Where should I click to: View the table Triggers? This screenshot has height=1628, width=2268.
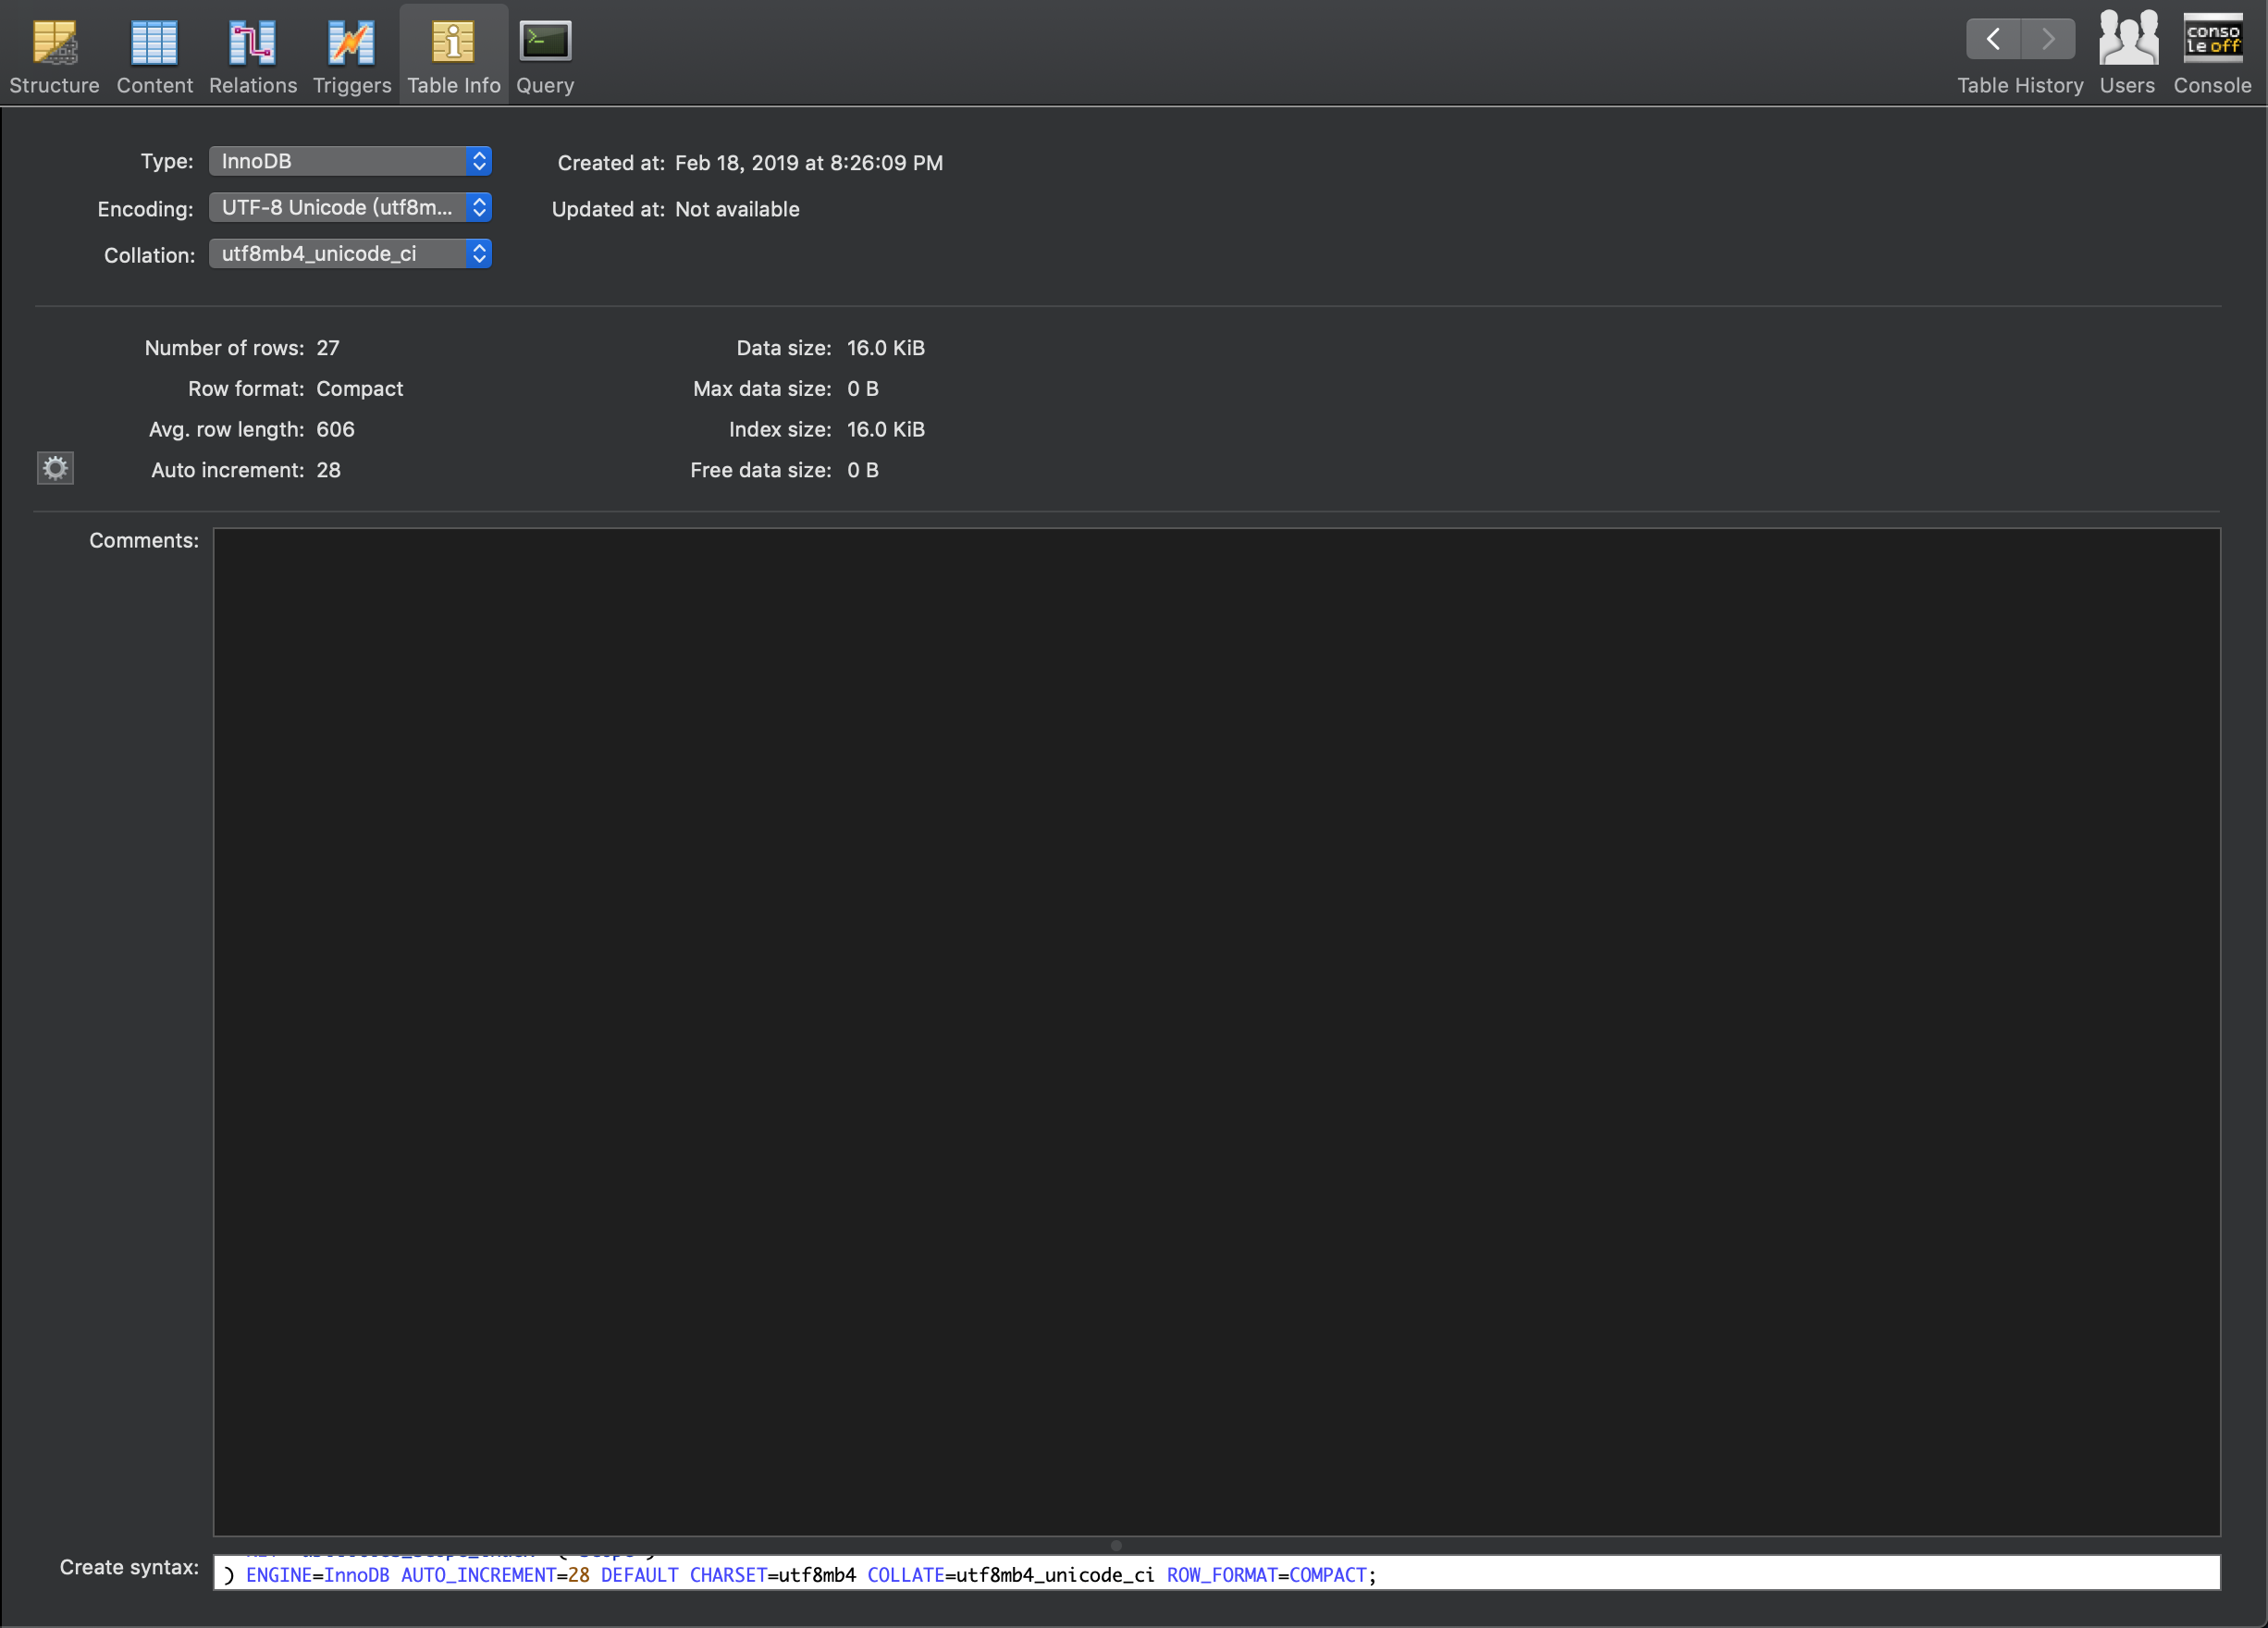[x=352, y=52]
